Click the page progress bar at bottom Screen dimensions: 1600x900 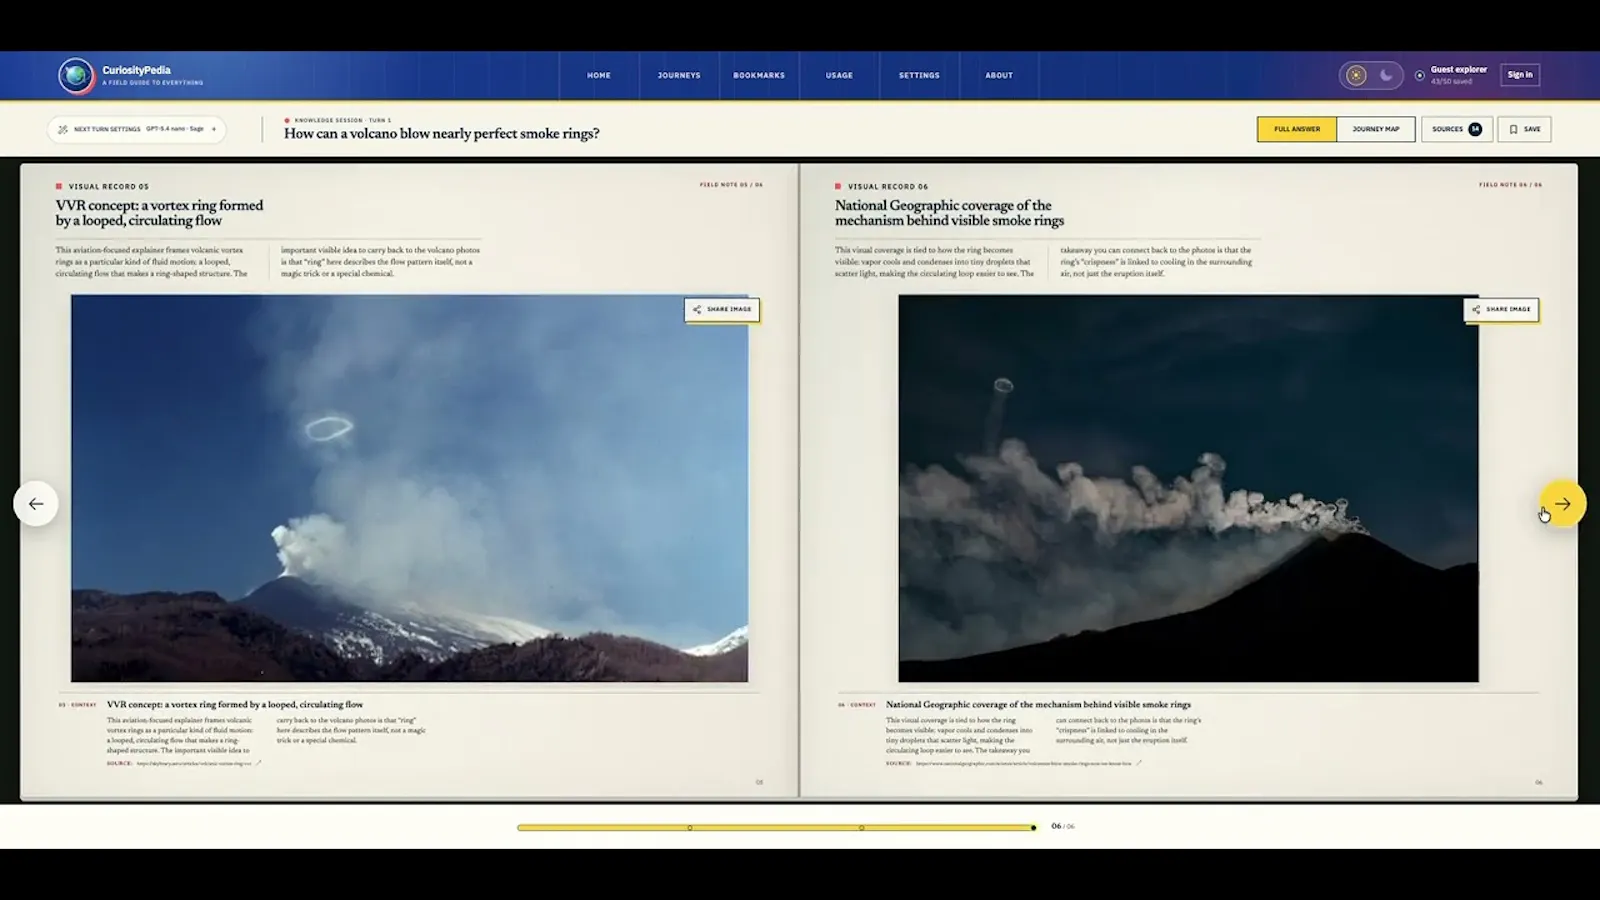coord(776,828)
